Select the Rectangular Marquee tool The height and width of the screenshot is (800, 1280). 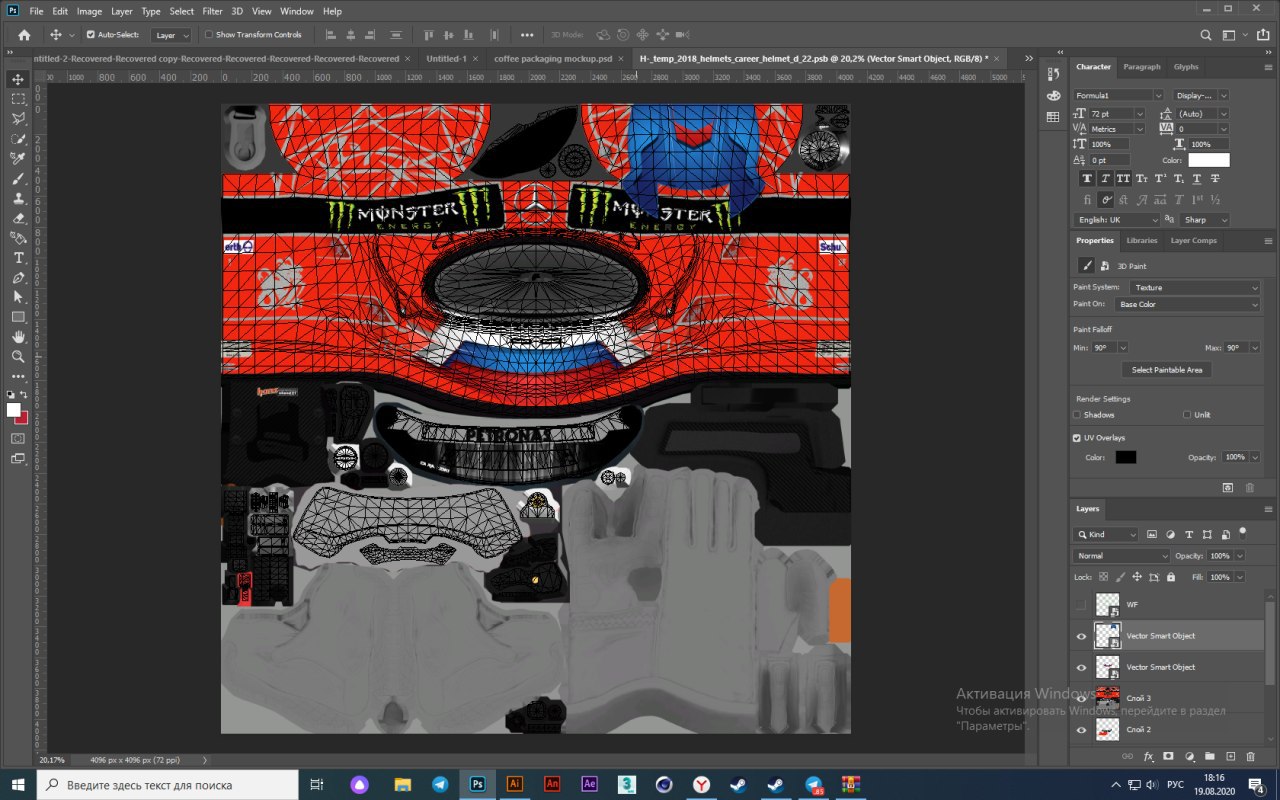pos(18,99)
